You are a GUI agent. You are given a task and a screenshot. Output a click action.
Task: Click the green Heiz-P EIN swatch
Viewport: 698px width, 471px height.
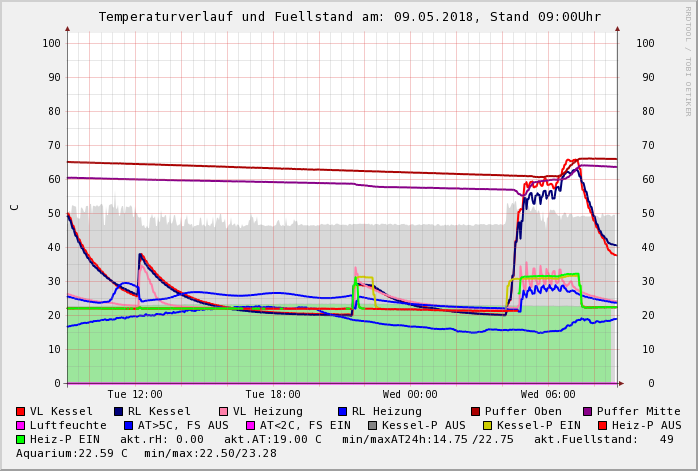point(21,440)
